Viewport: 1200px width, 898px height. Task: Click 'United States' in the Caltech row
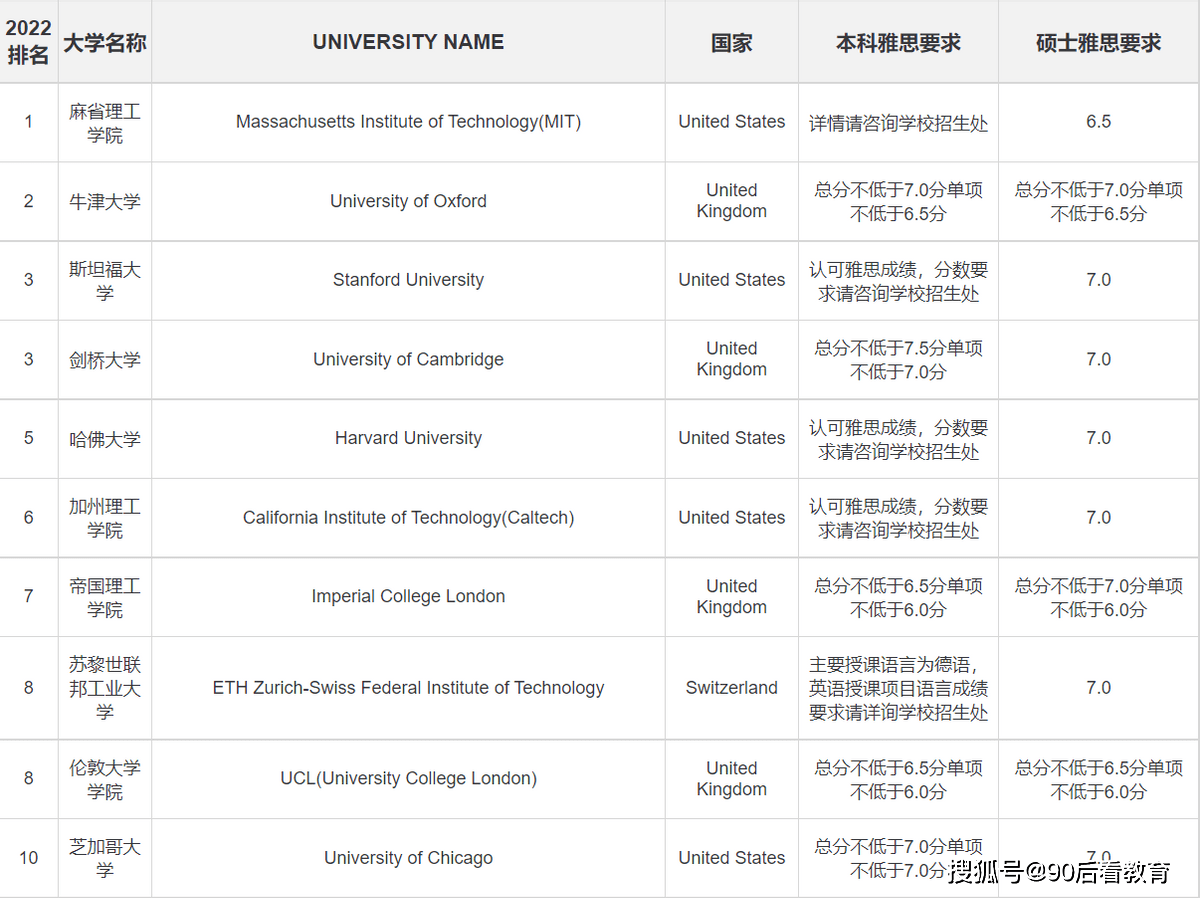pyautogui.click(x=732, y=518)
